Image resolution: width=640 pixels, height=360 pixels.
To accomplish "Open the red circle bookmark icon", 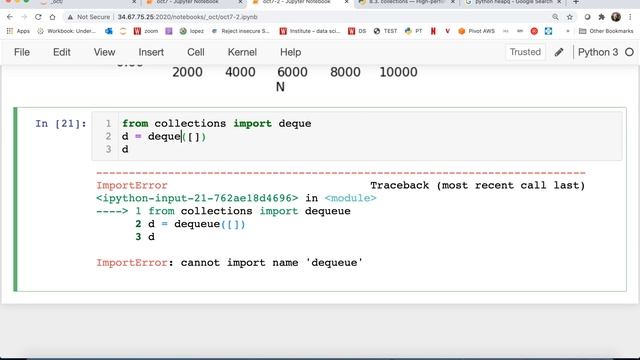I will coord(534,31).
